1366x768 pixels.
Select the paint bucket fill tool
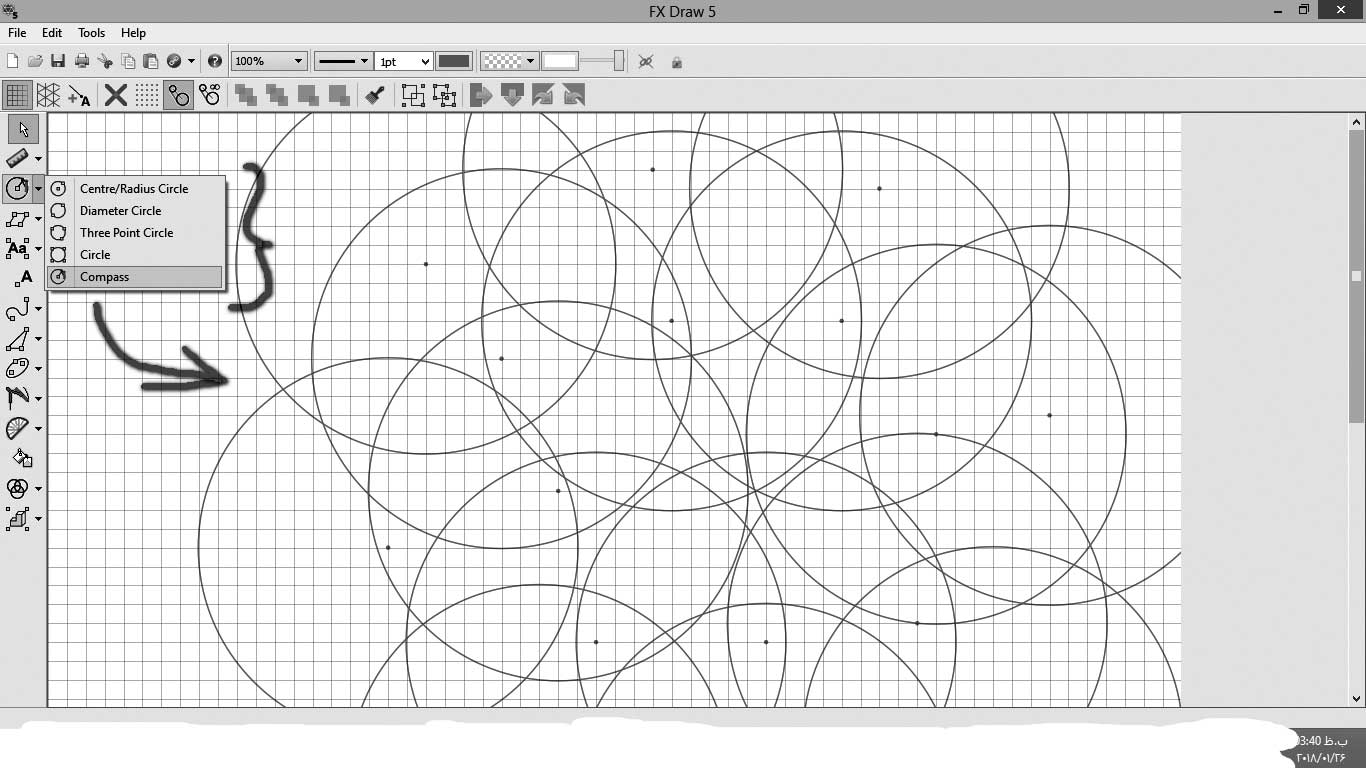pyautogui.click(x=22, y=458)
